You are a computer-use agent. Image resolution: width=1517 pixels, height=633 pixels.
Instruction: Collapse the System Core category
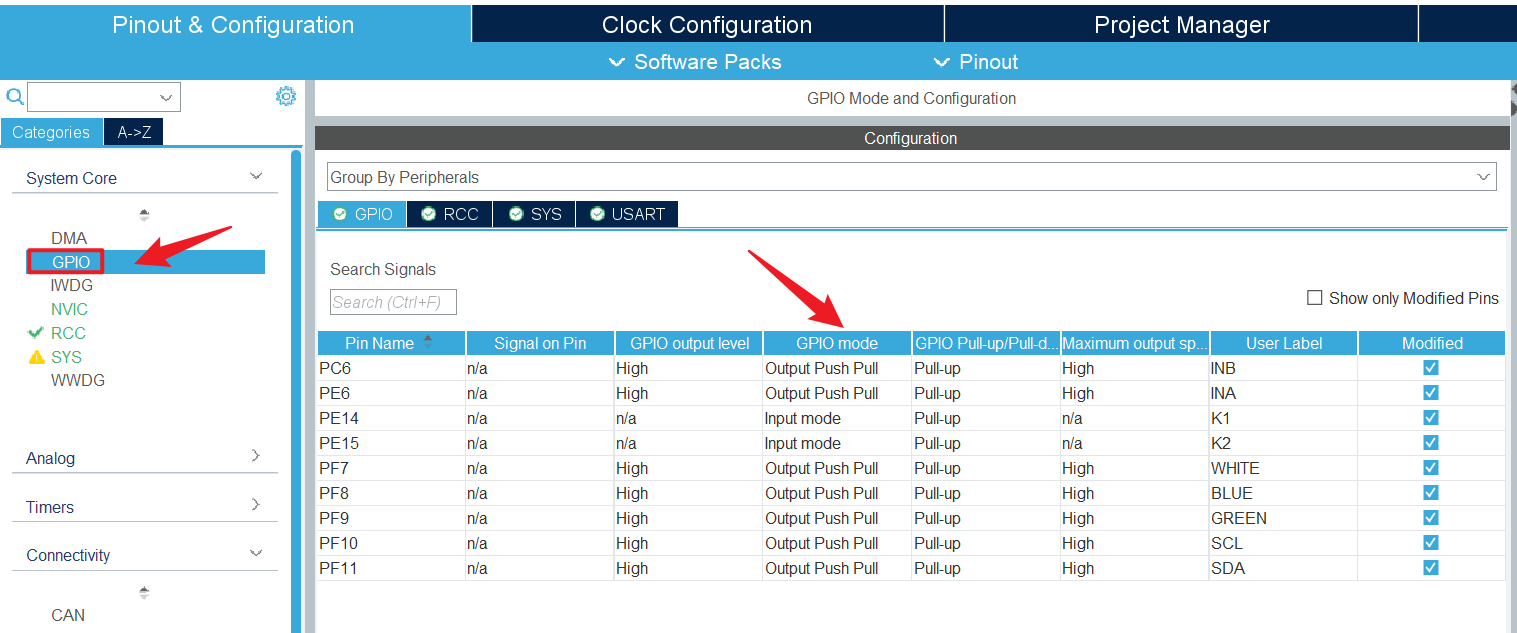256,177
